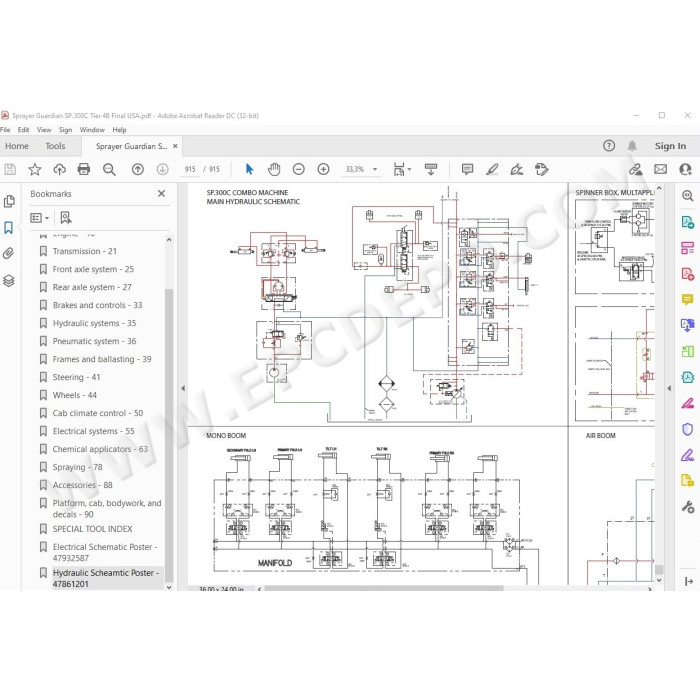Viewport: 700px width, 700px height.
Task: Open page thumbnails panel icon
Action: point(9,201)
